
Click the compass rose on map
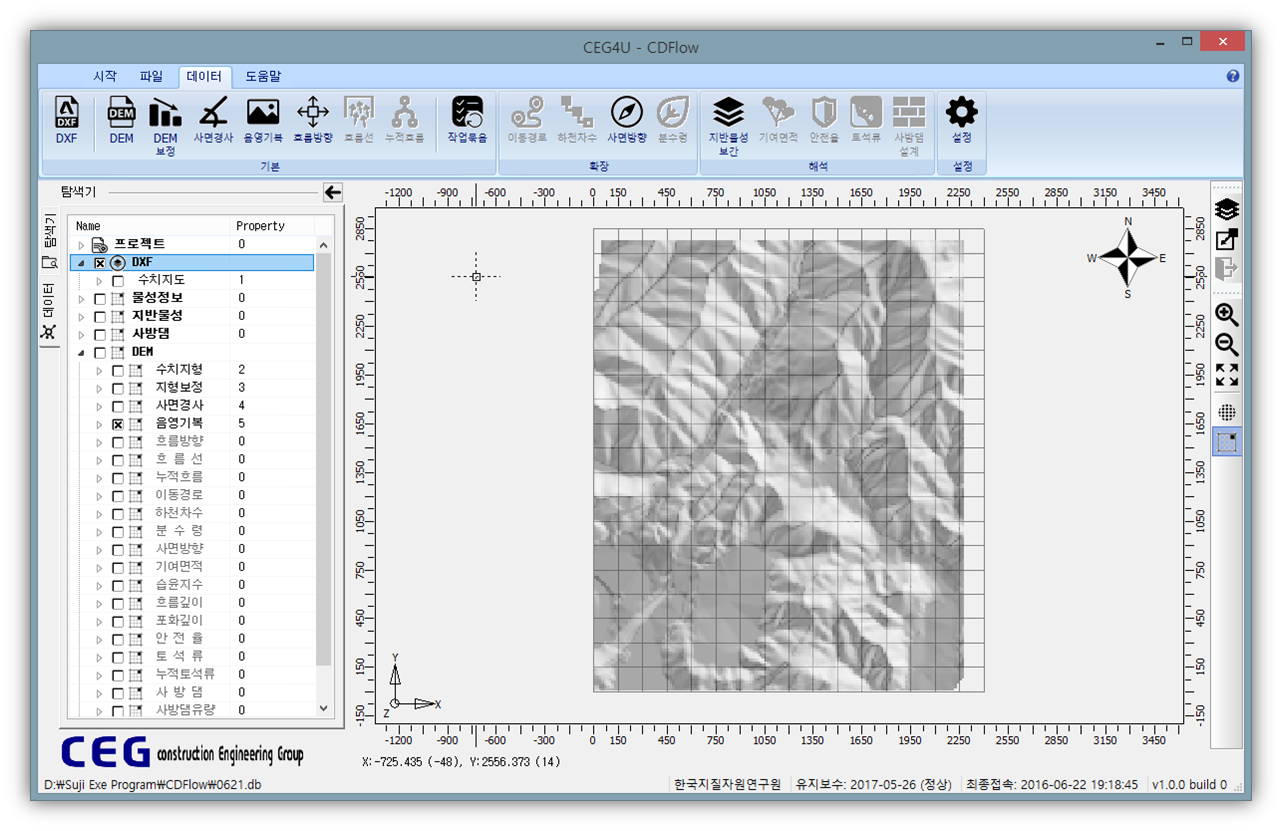(1127, 258)
